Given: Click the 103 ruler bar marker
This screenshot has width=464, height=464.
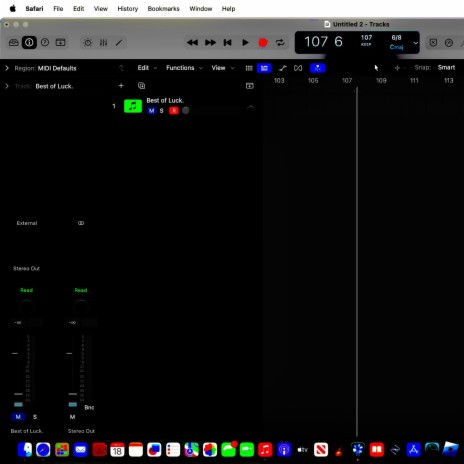Looking at the screenshot, I should [279, 81].
